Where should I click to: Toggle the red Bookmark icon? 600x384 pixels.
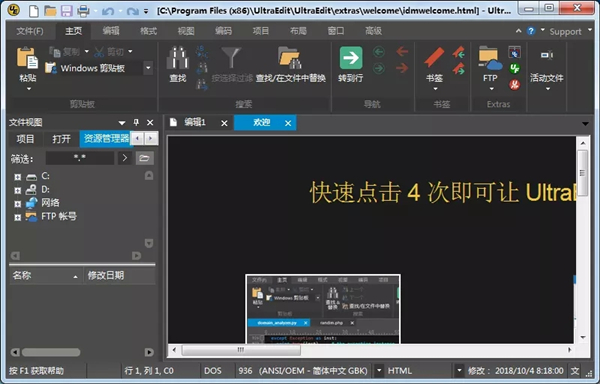[x=434, y=57]
